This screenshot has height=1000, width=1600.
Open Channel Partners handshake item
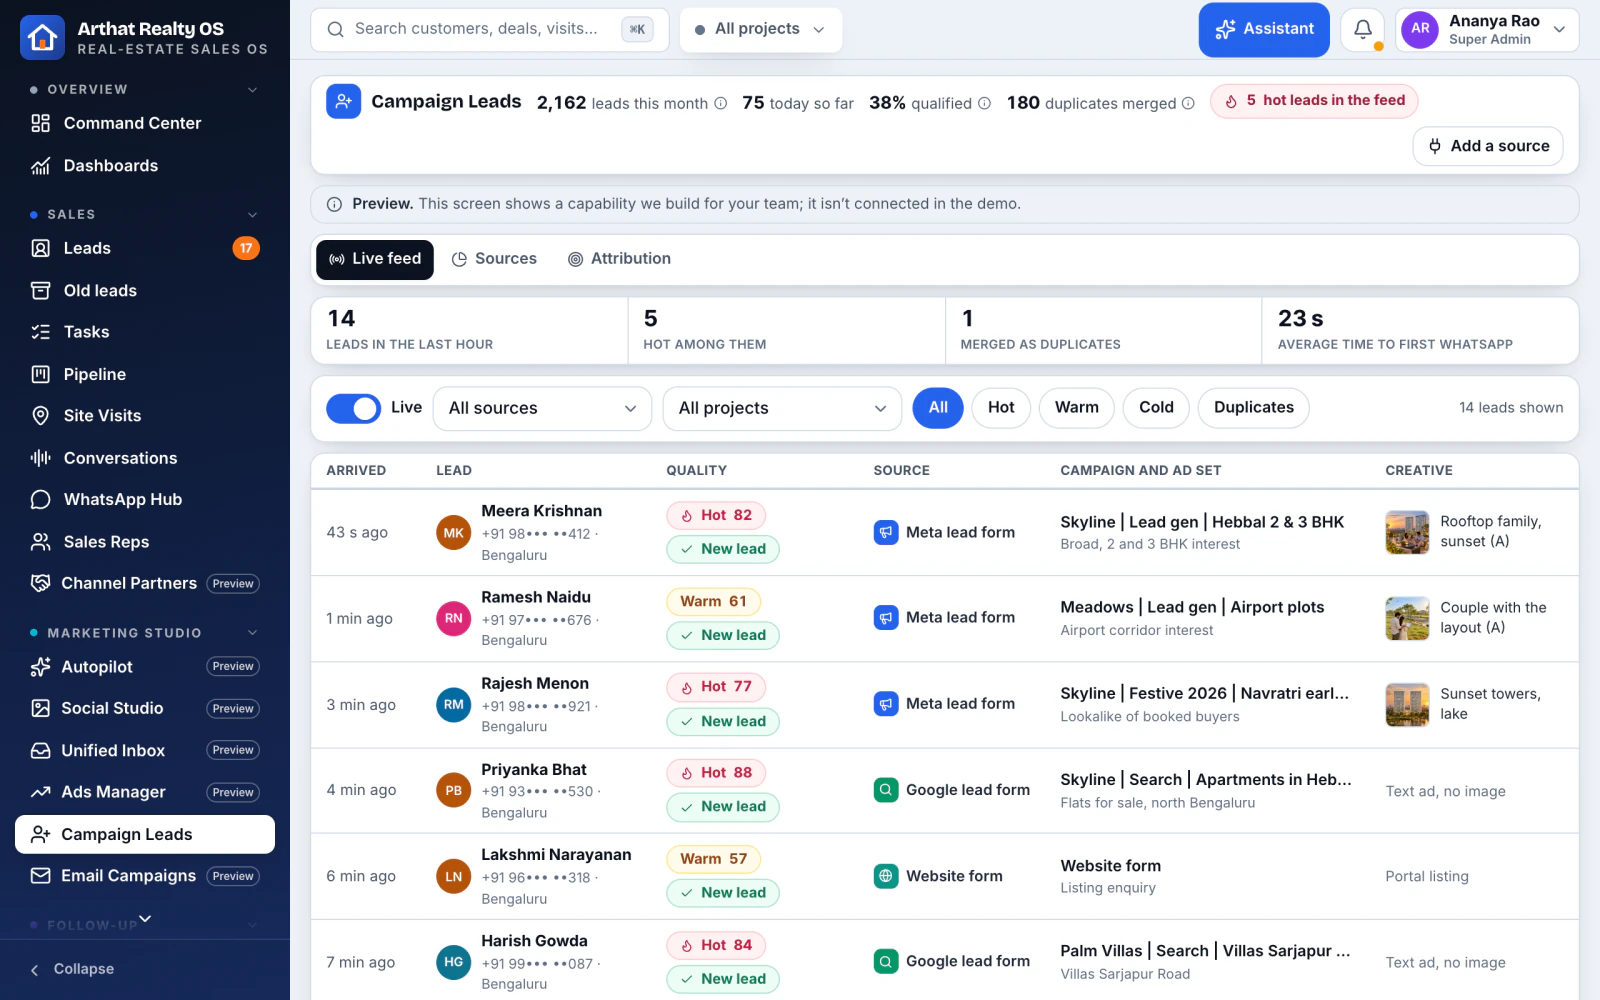click(x=145, y=583)
